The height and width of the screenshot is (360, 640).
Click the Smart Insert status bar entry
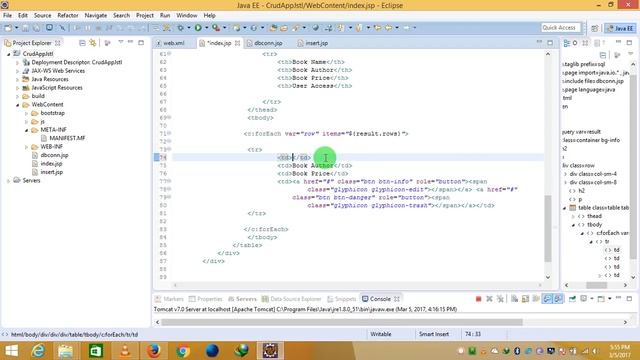(x=434, y=334)
